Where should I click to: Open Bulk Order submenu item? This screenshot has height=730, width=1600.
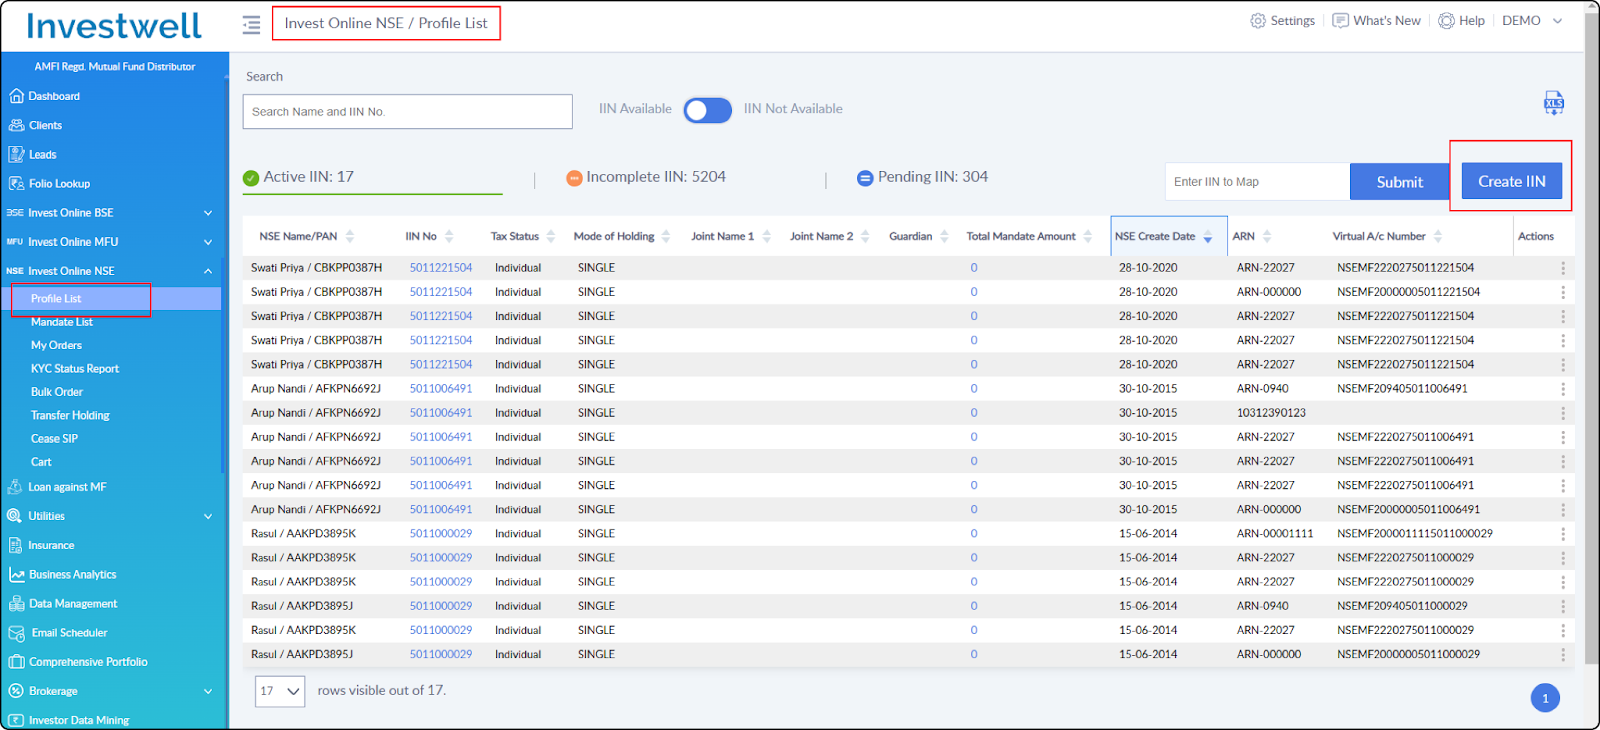[x=57, y=392]
